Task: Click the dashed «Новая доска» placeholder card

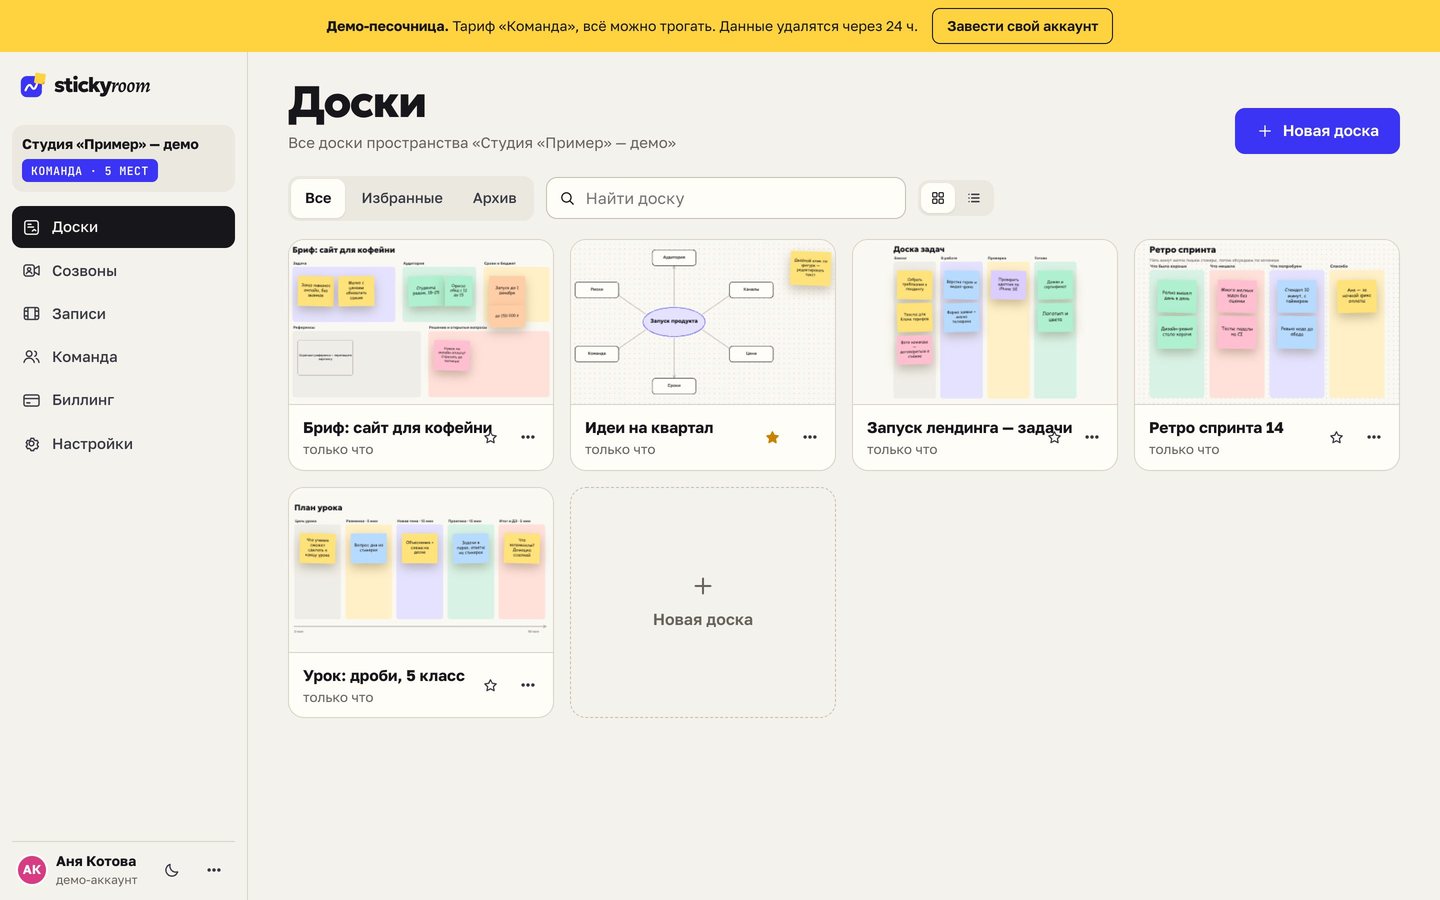Action: (x=703, y=602)
